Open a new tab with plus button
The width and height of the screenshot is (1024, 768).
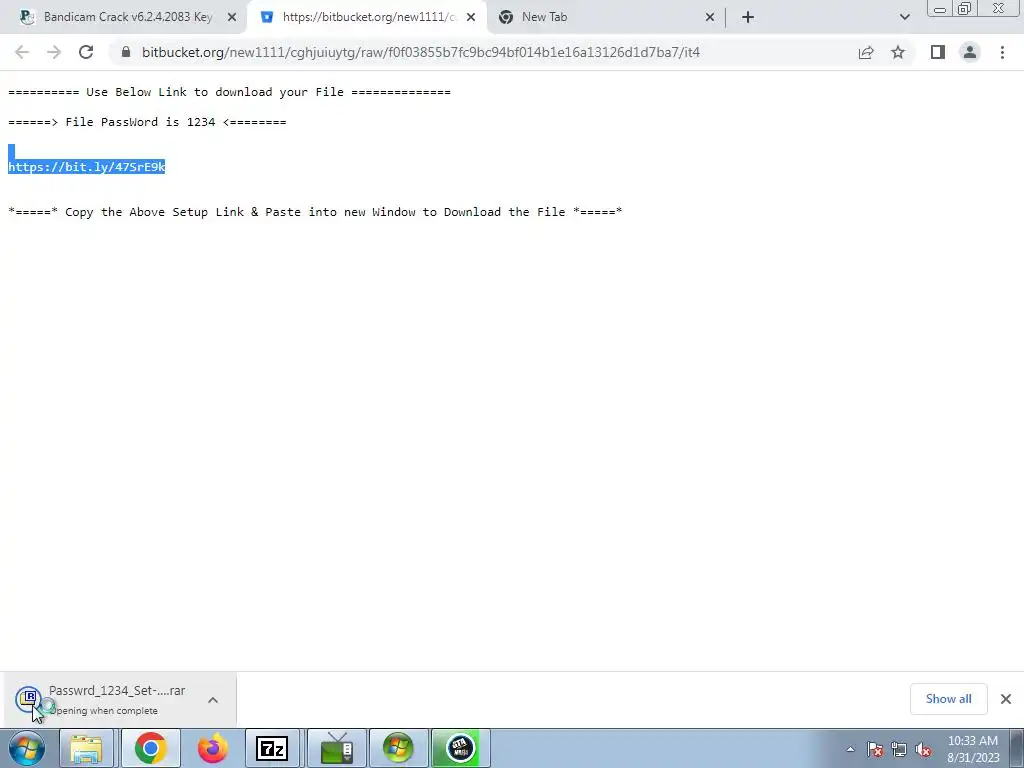pos(748,18)
